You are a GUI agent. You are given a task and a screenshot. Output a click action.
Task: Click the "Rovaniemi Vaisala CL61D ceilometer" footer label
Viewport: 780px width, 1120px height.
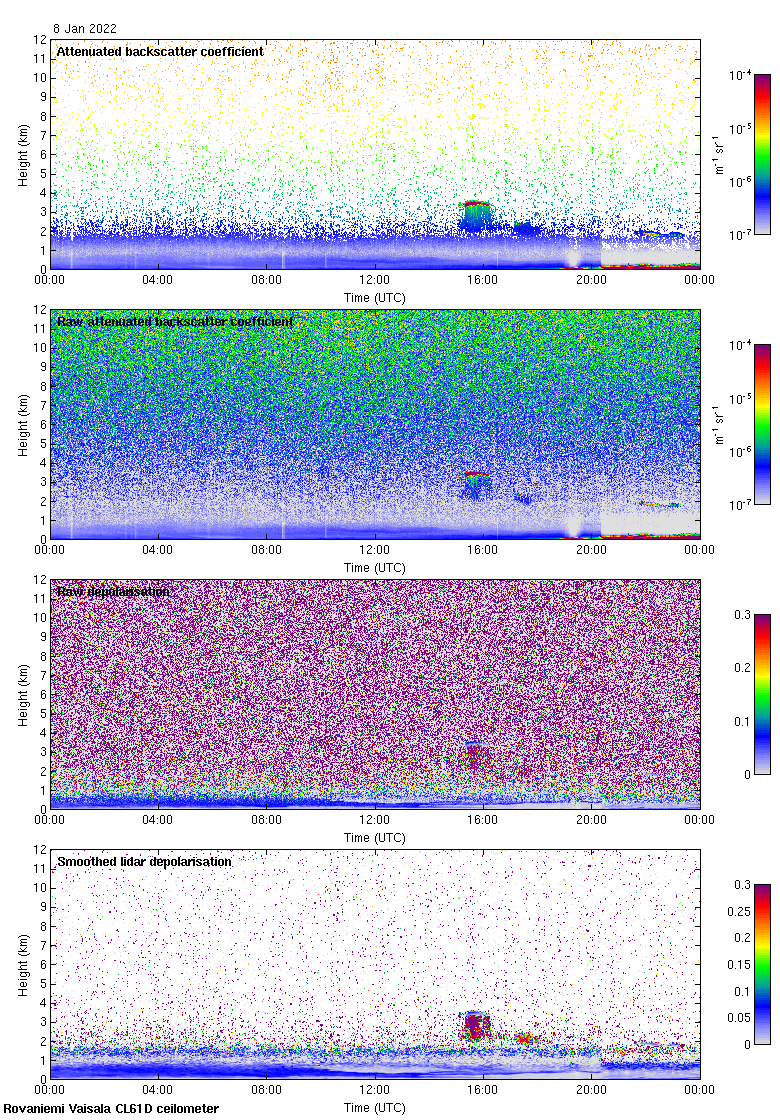(x=111, y=1109)
